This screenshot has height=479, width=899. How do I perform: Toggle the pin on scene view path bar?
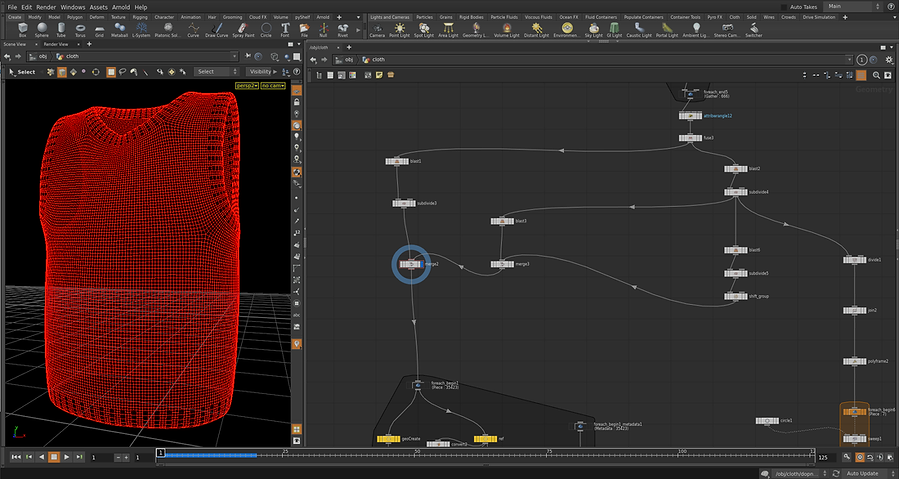248,56
